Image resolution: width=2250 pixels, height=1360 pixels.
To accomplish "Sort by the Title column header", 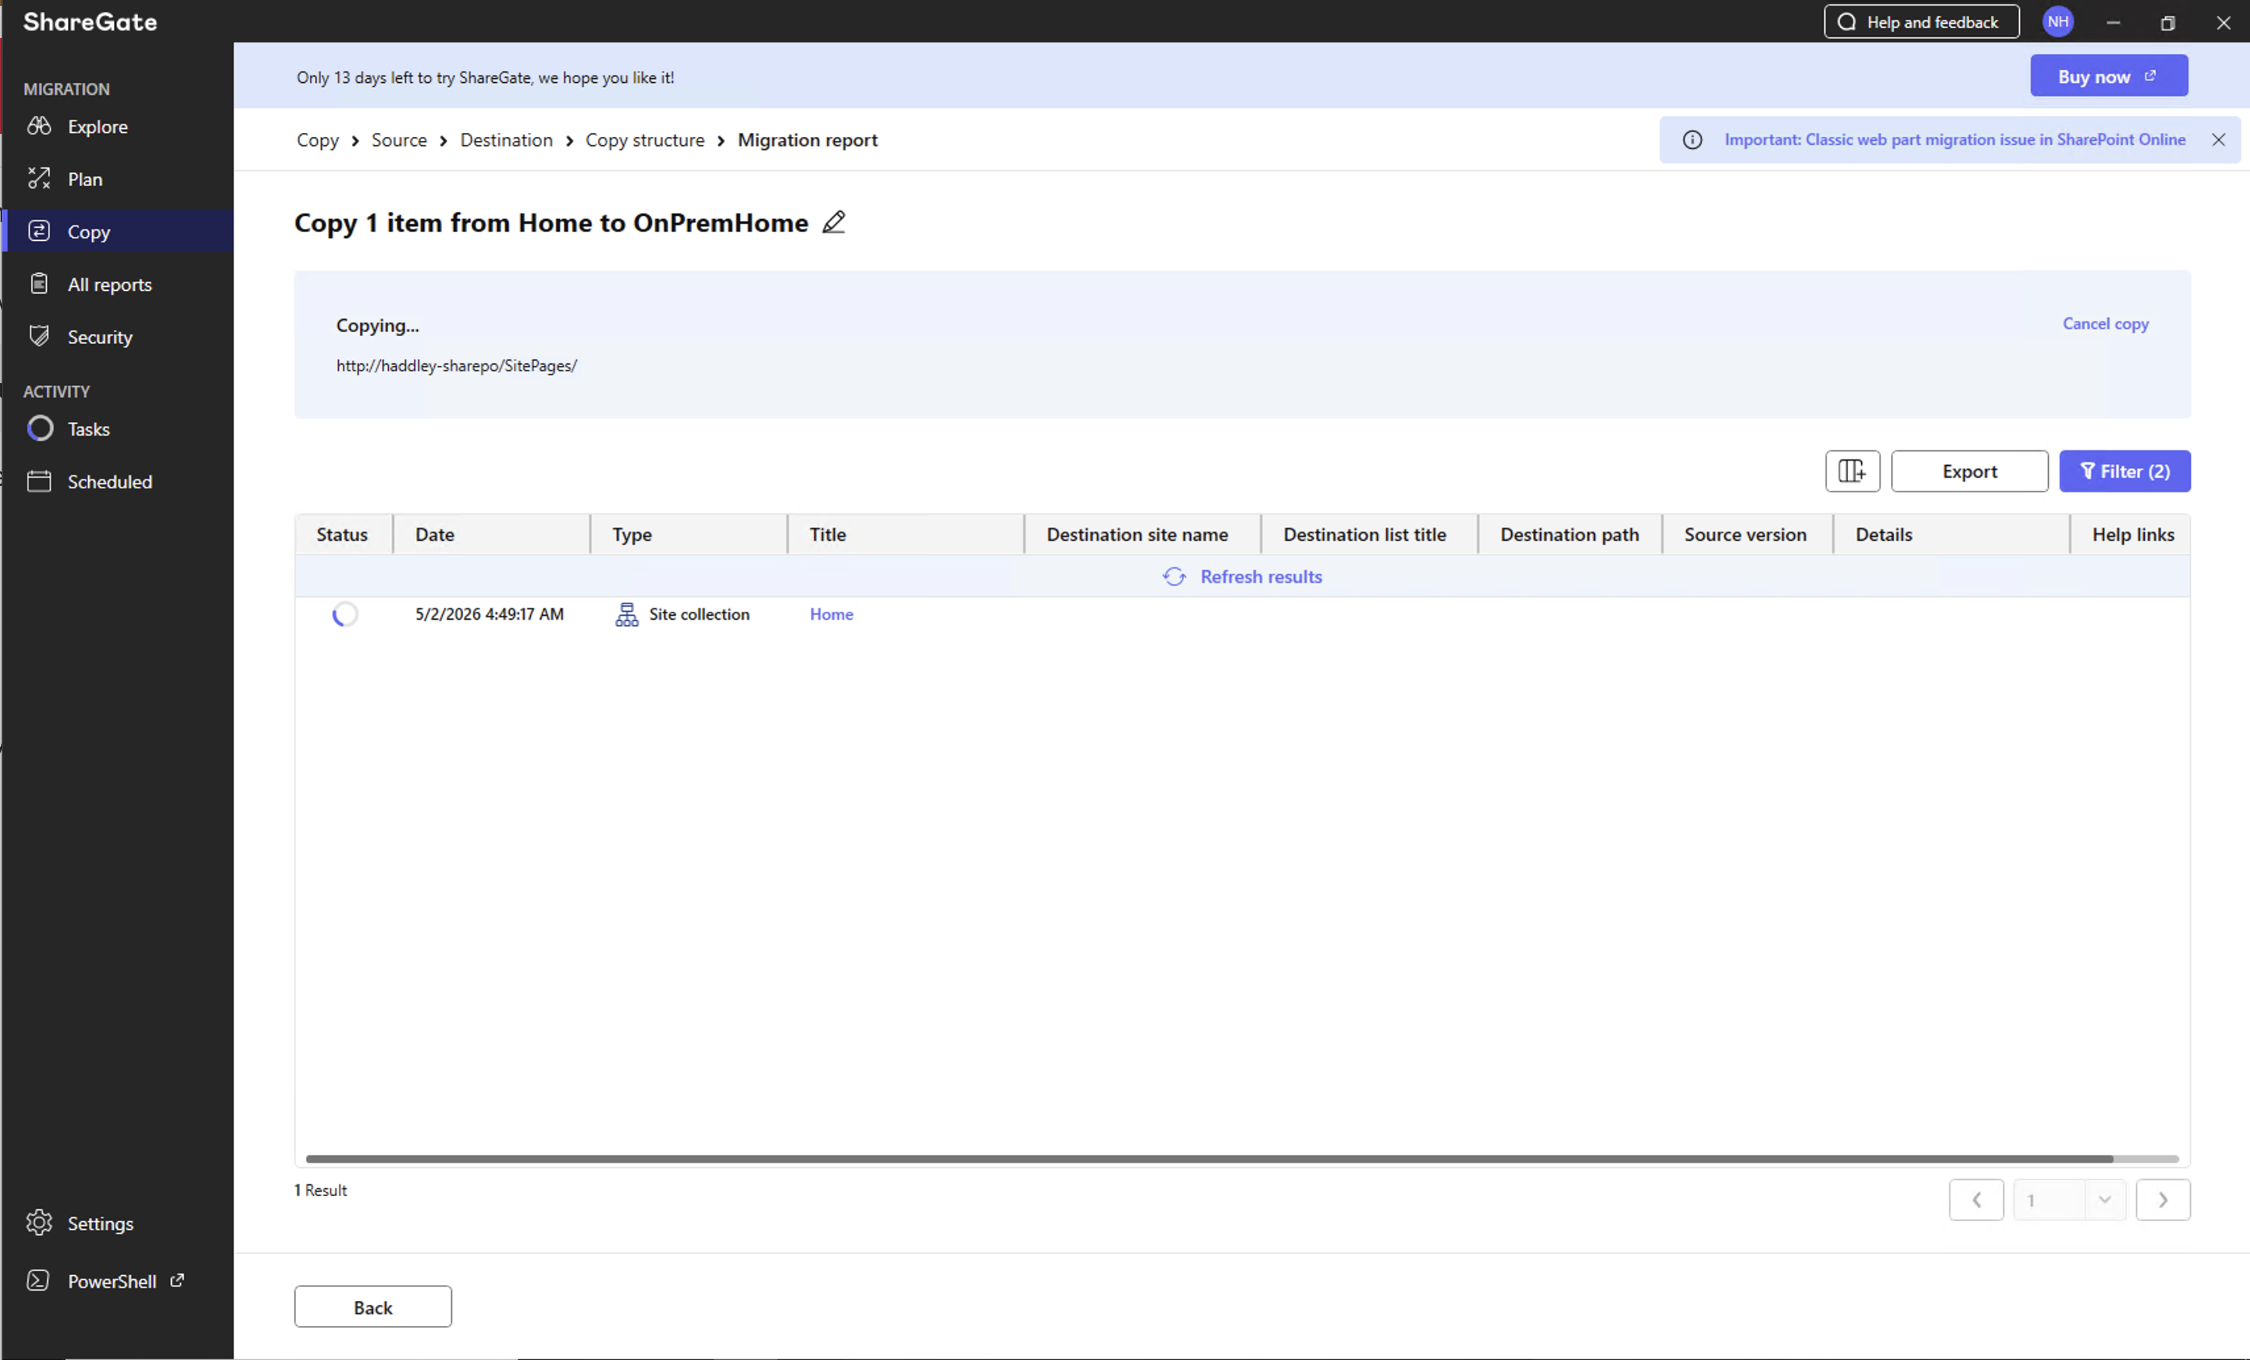I will point(905,534).
